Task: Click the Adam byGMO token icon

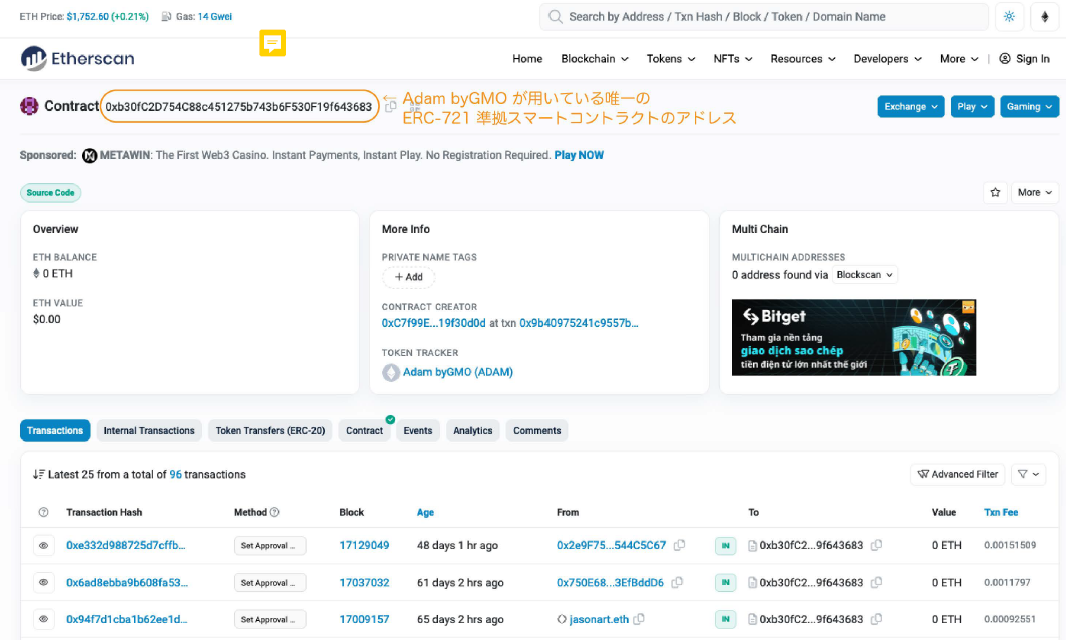Action: [391, 372]
